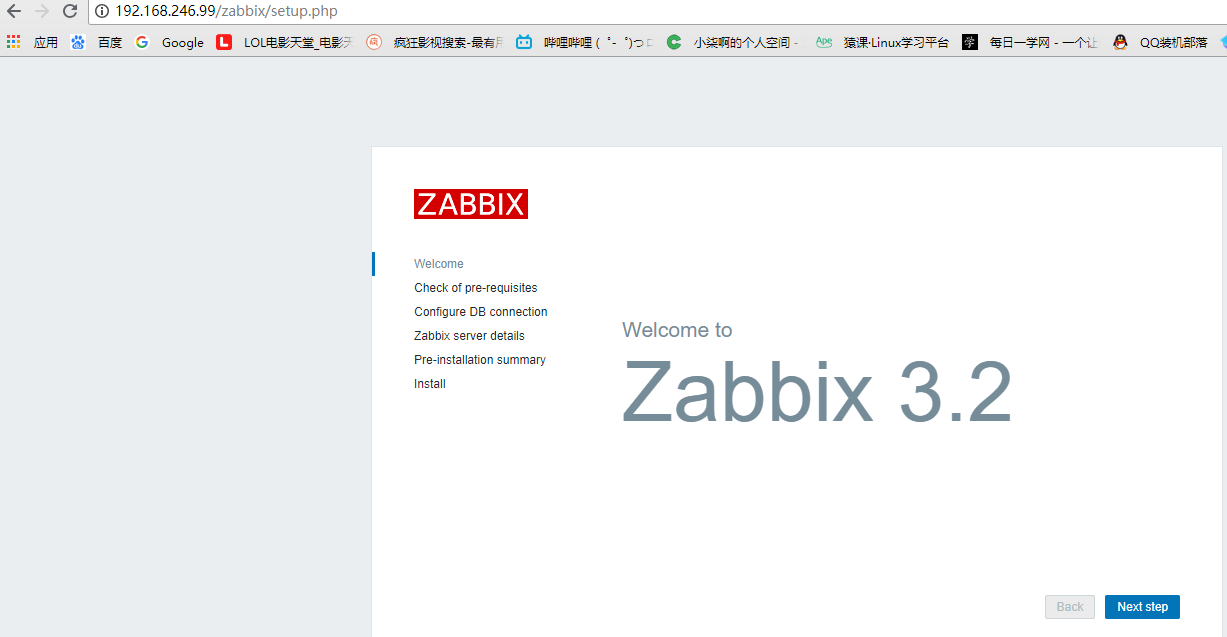Screen dimensions: 1227x637
Task: Click the 疯狂影视搜索 favicon
Action: point(374,42)
